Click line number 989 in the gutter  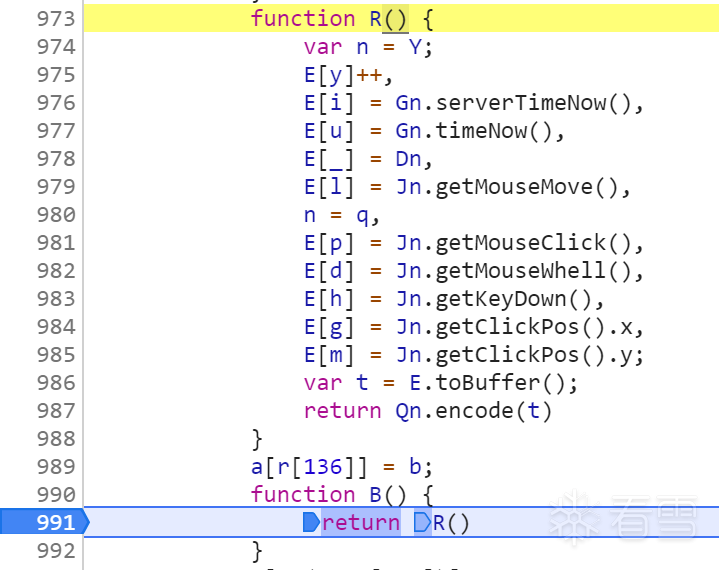click(56, 467)
